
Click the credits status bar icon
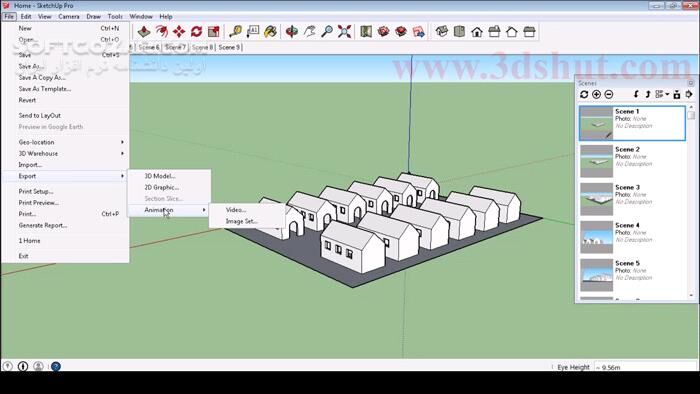pyautogui.click(x=23, y=366)
